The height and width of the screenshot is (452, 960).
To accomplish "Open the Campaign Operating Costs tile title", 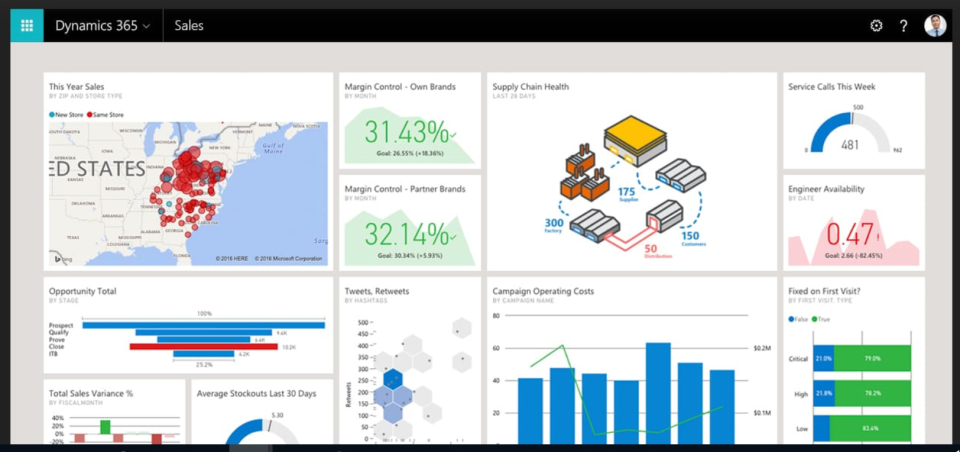I will coord(543,291).
